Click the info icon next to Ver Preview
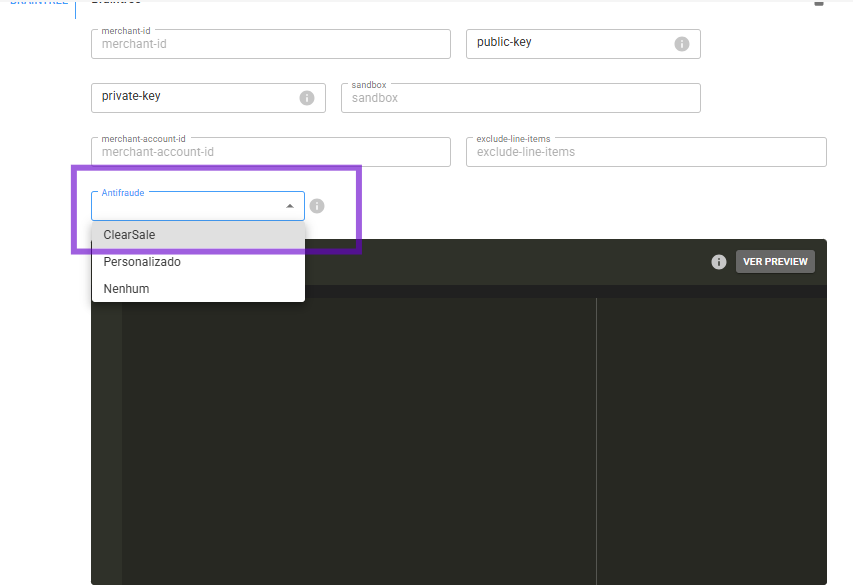 pos(719,262)
